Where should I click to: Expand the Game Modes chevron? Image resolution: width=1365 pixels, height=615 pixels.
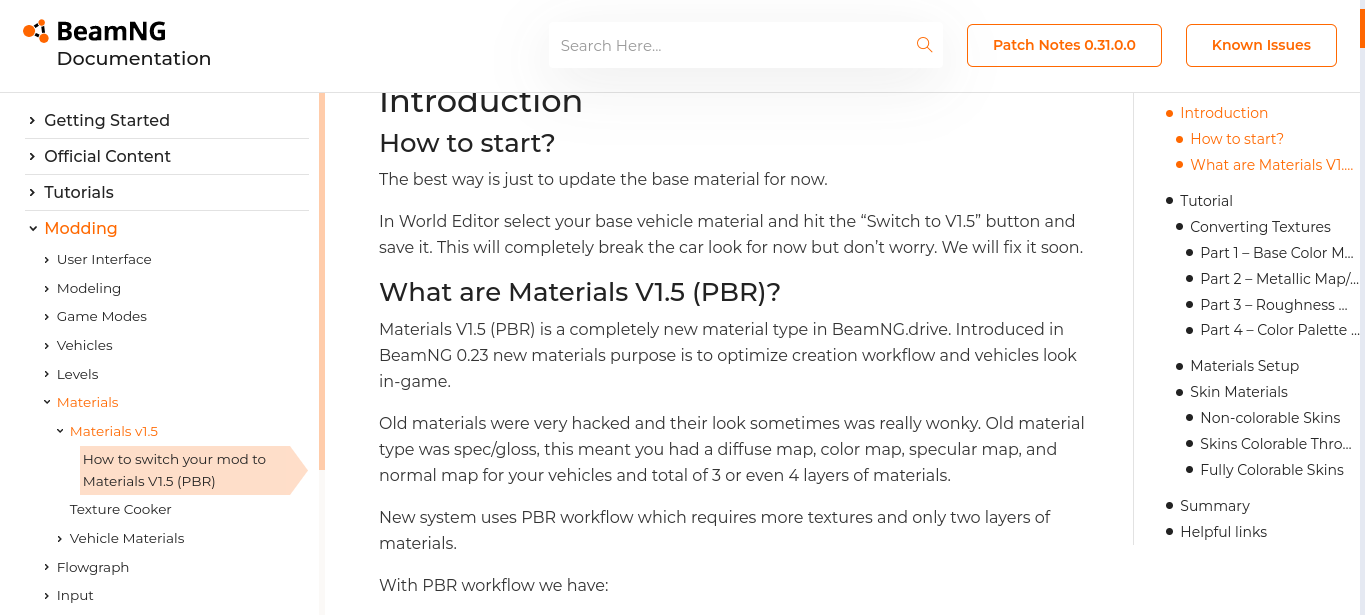(x=47, y=317)
